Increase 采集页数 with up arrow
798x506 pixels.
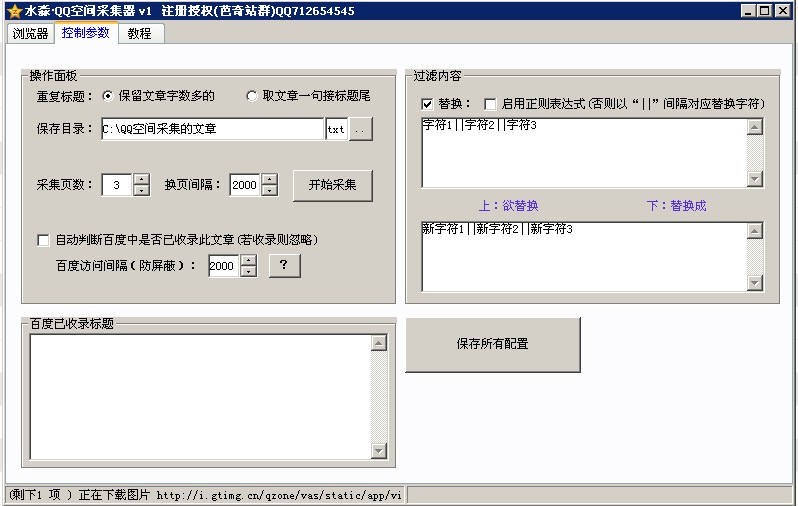click(x=141, y=179)
